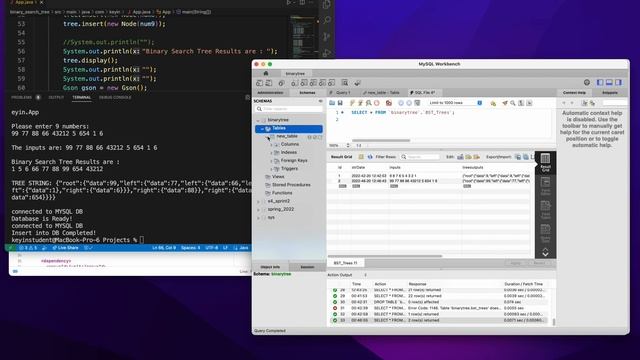Expand the s4_sprint2 schema

click(x=258, y=202)
